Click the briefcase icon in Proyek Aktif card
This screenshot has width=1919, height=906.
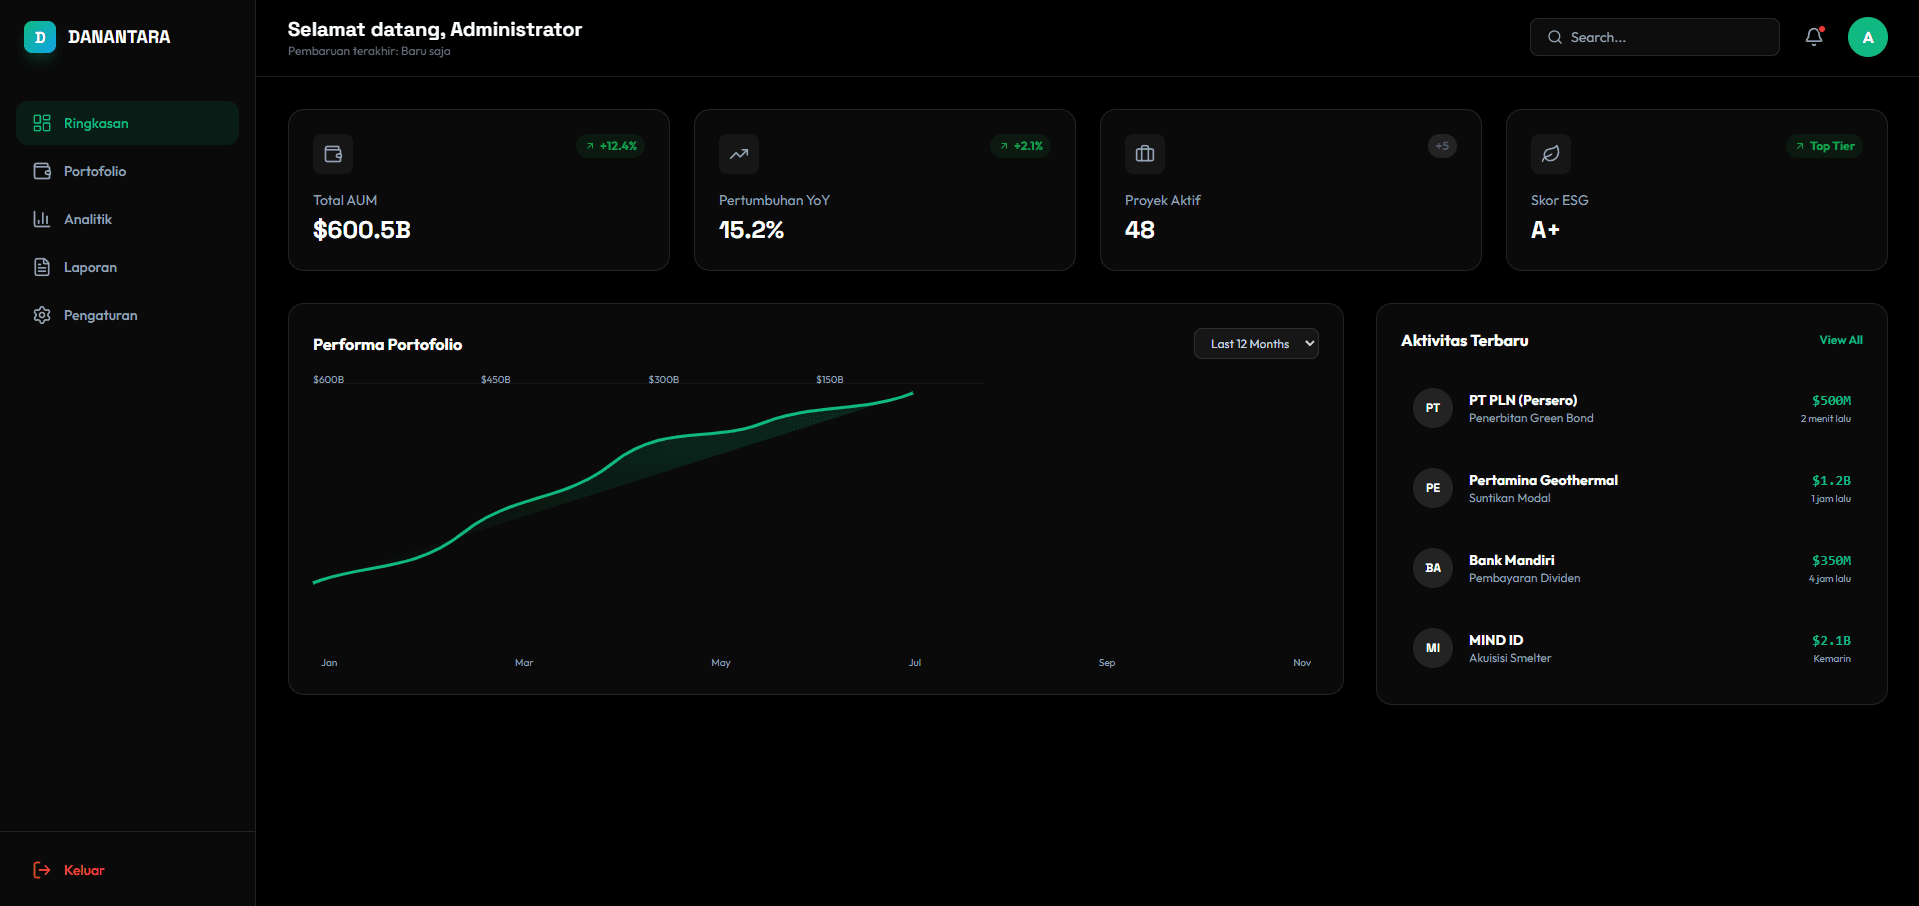click(1145, 154)
